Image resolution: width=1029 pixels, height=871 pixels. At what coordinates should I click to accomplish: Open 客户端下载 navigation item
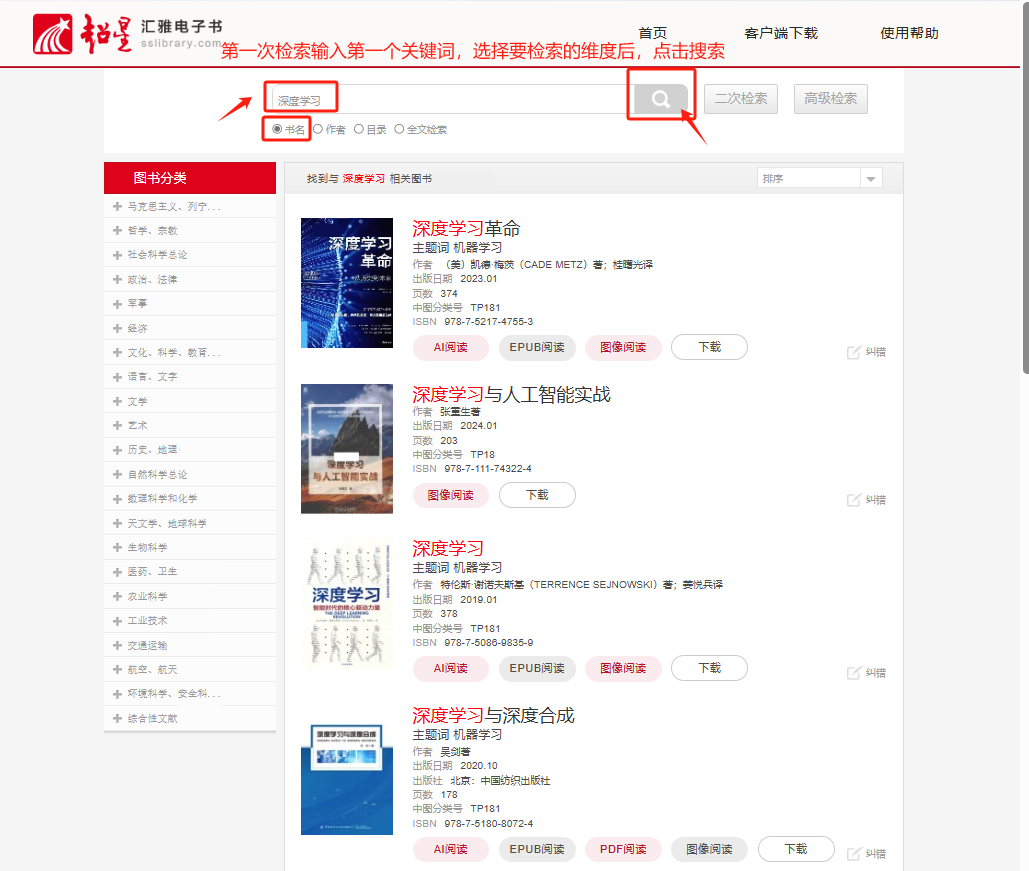tap(781, 33)
